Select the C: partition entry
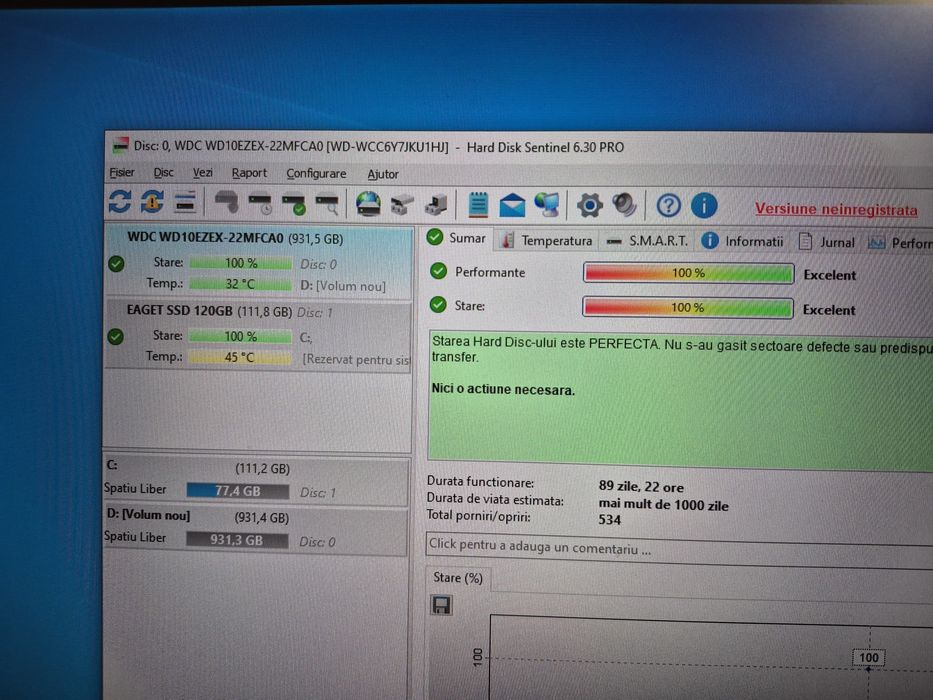Screen dimensions: 933x700 click(256, 481)
